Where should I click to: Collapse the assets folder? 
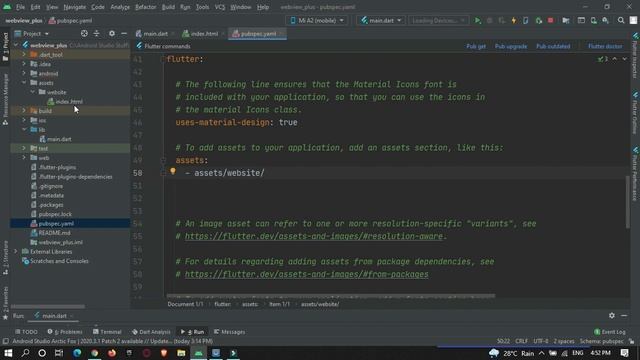click(x=24, y=82)
